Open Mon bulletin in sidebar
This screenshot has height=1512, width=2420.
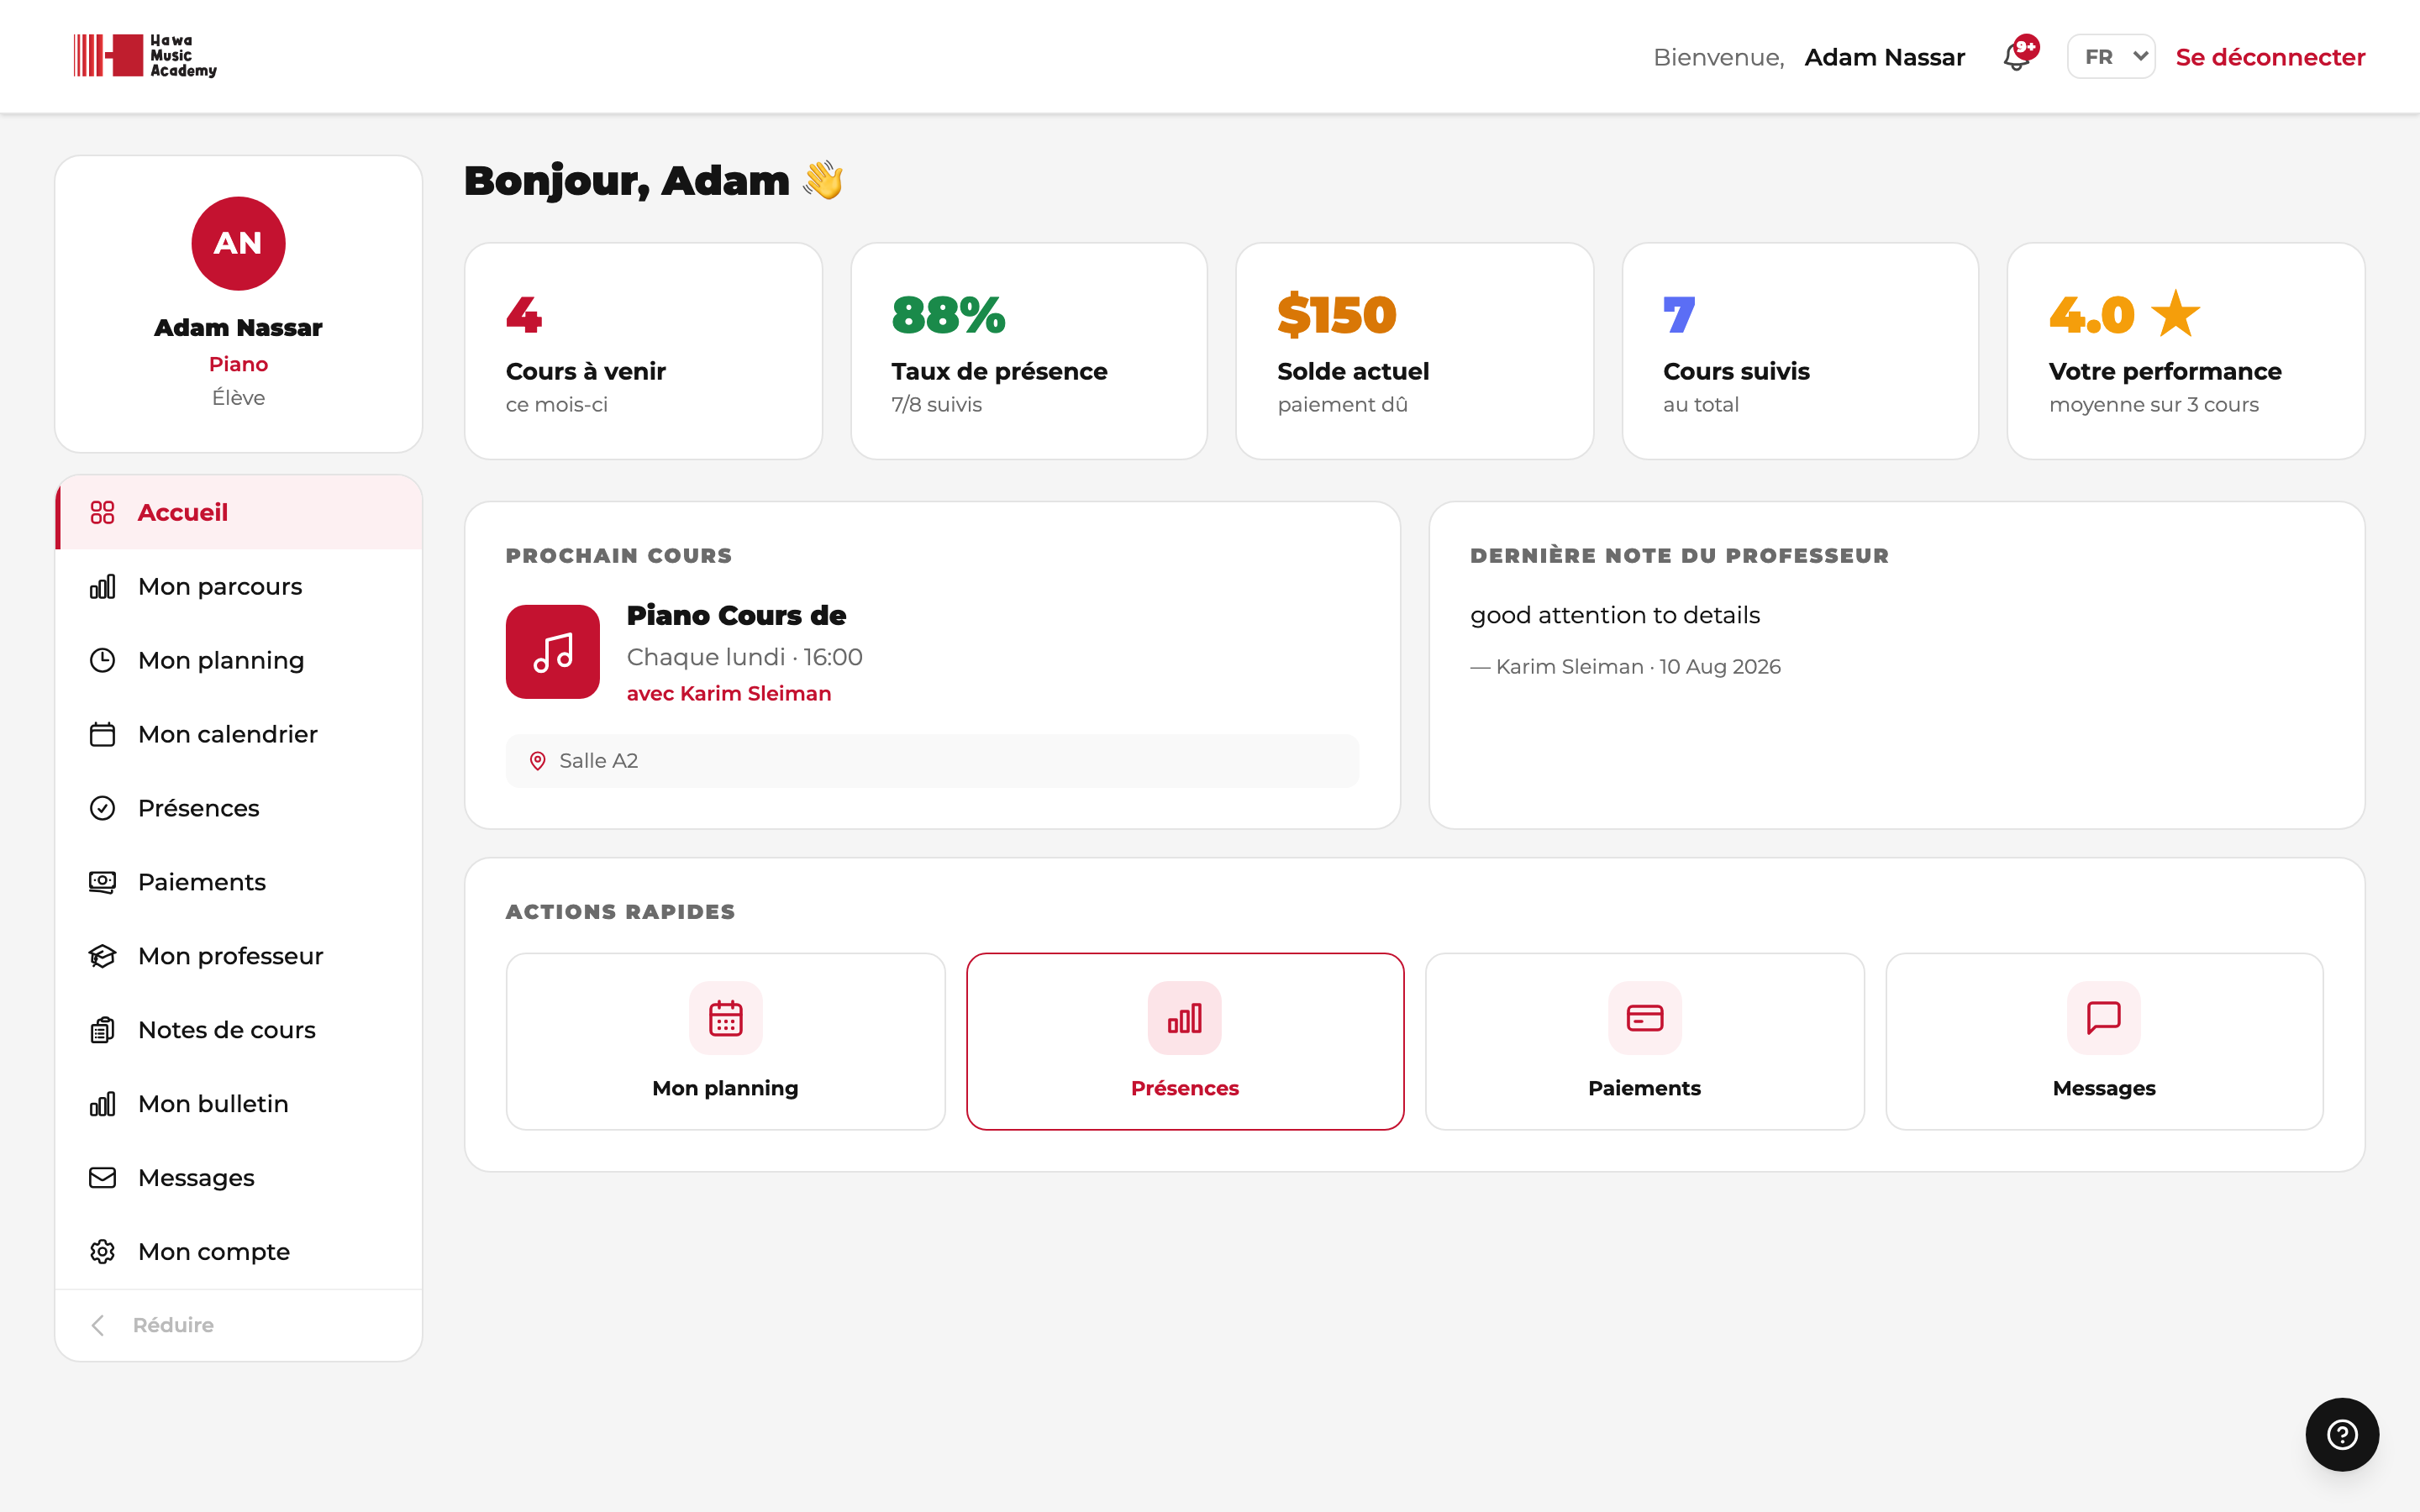tap(238, 1104)
